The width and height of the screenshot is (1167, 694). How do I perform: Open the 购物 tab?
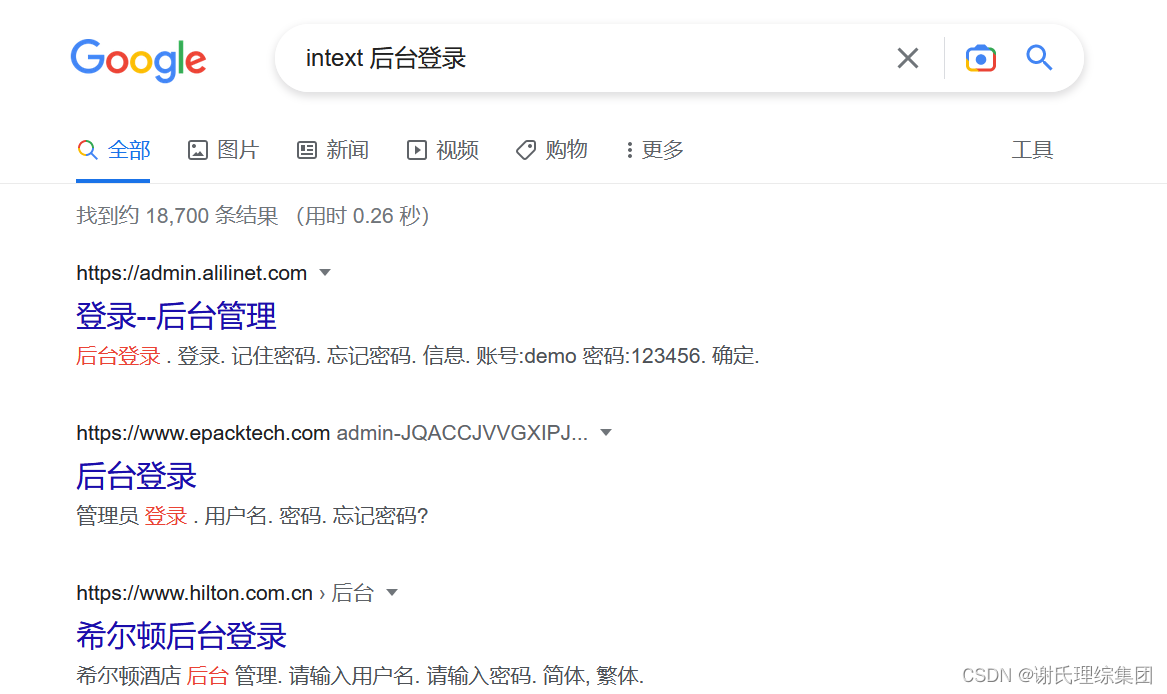[551, 150]
